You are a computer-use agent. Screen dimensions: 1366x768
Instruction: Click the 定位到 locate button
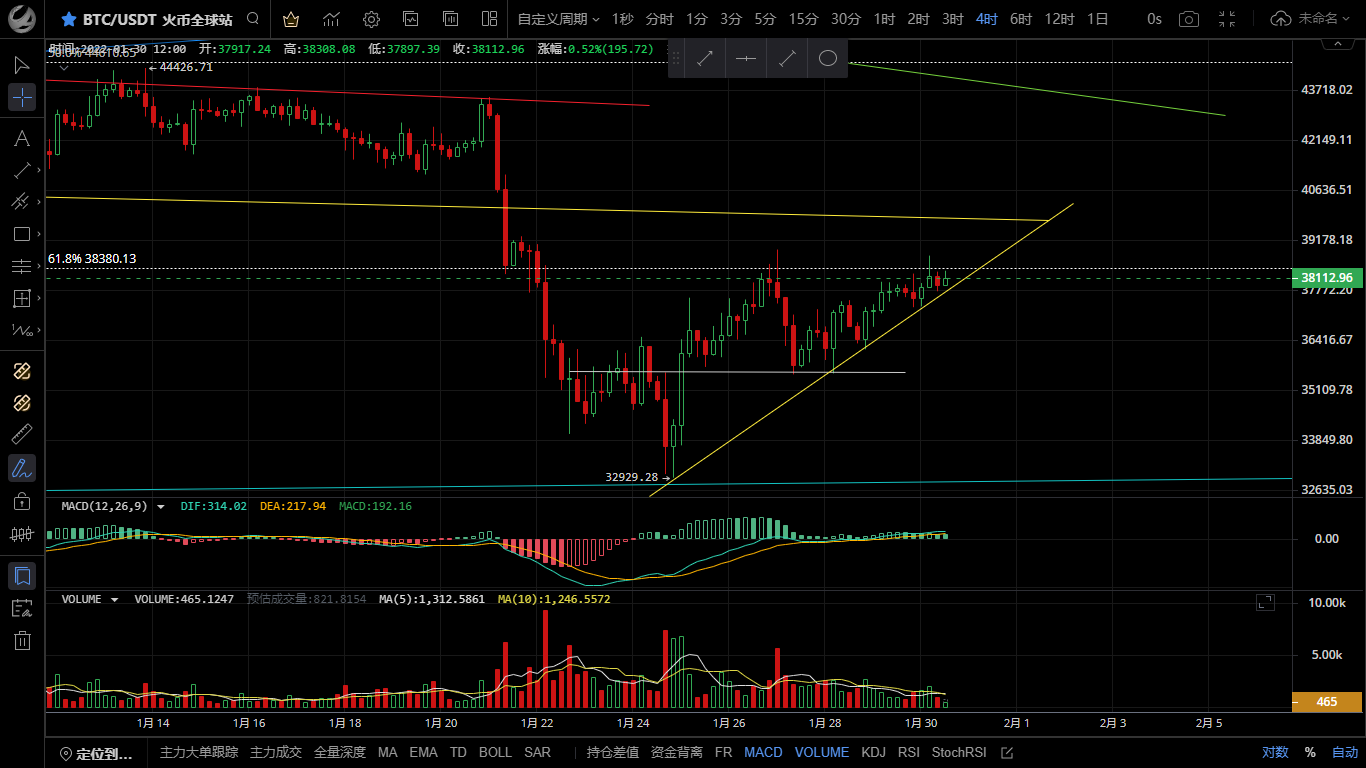point(96,753)
